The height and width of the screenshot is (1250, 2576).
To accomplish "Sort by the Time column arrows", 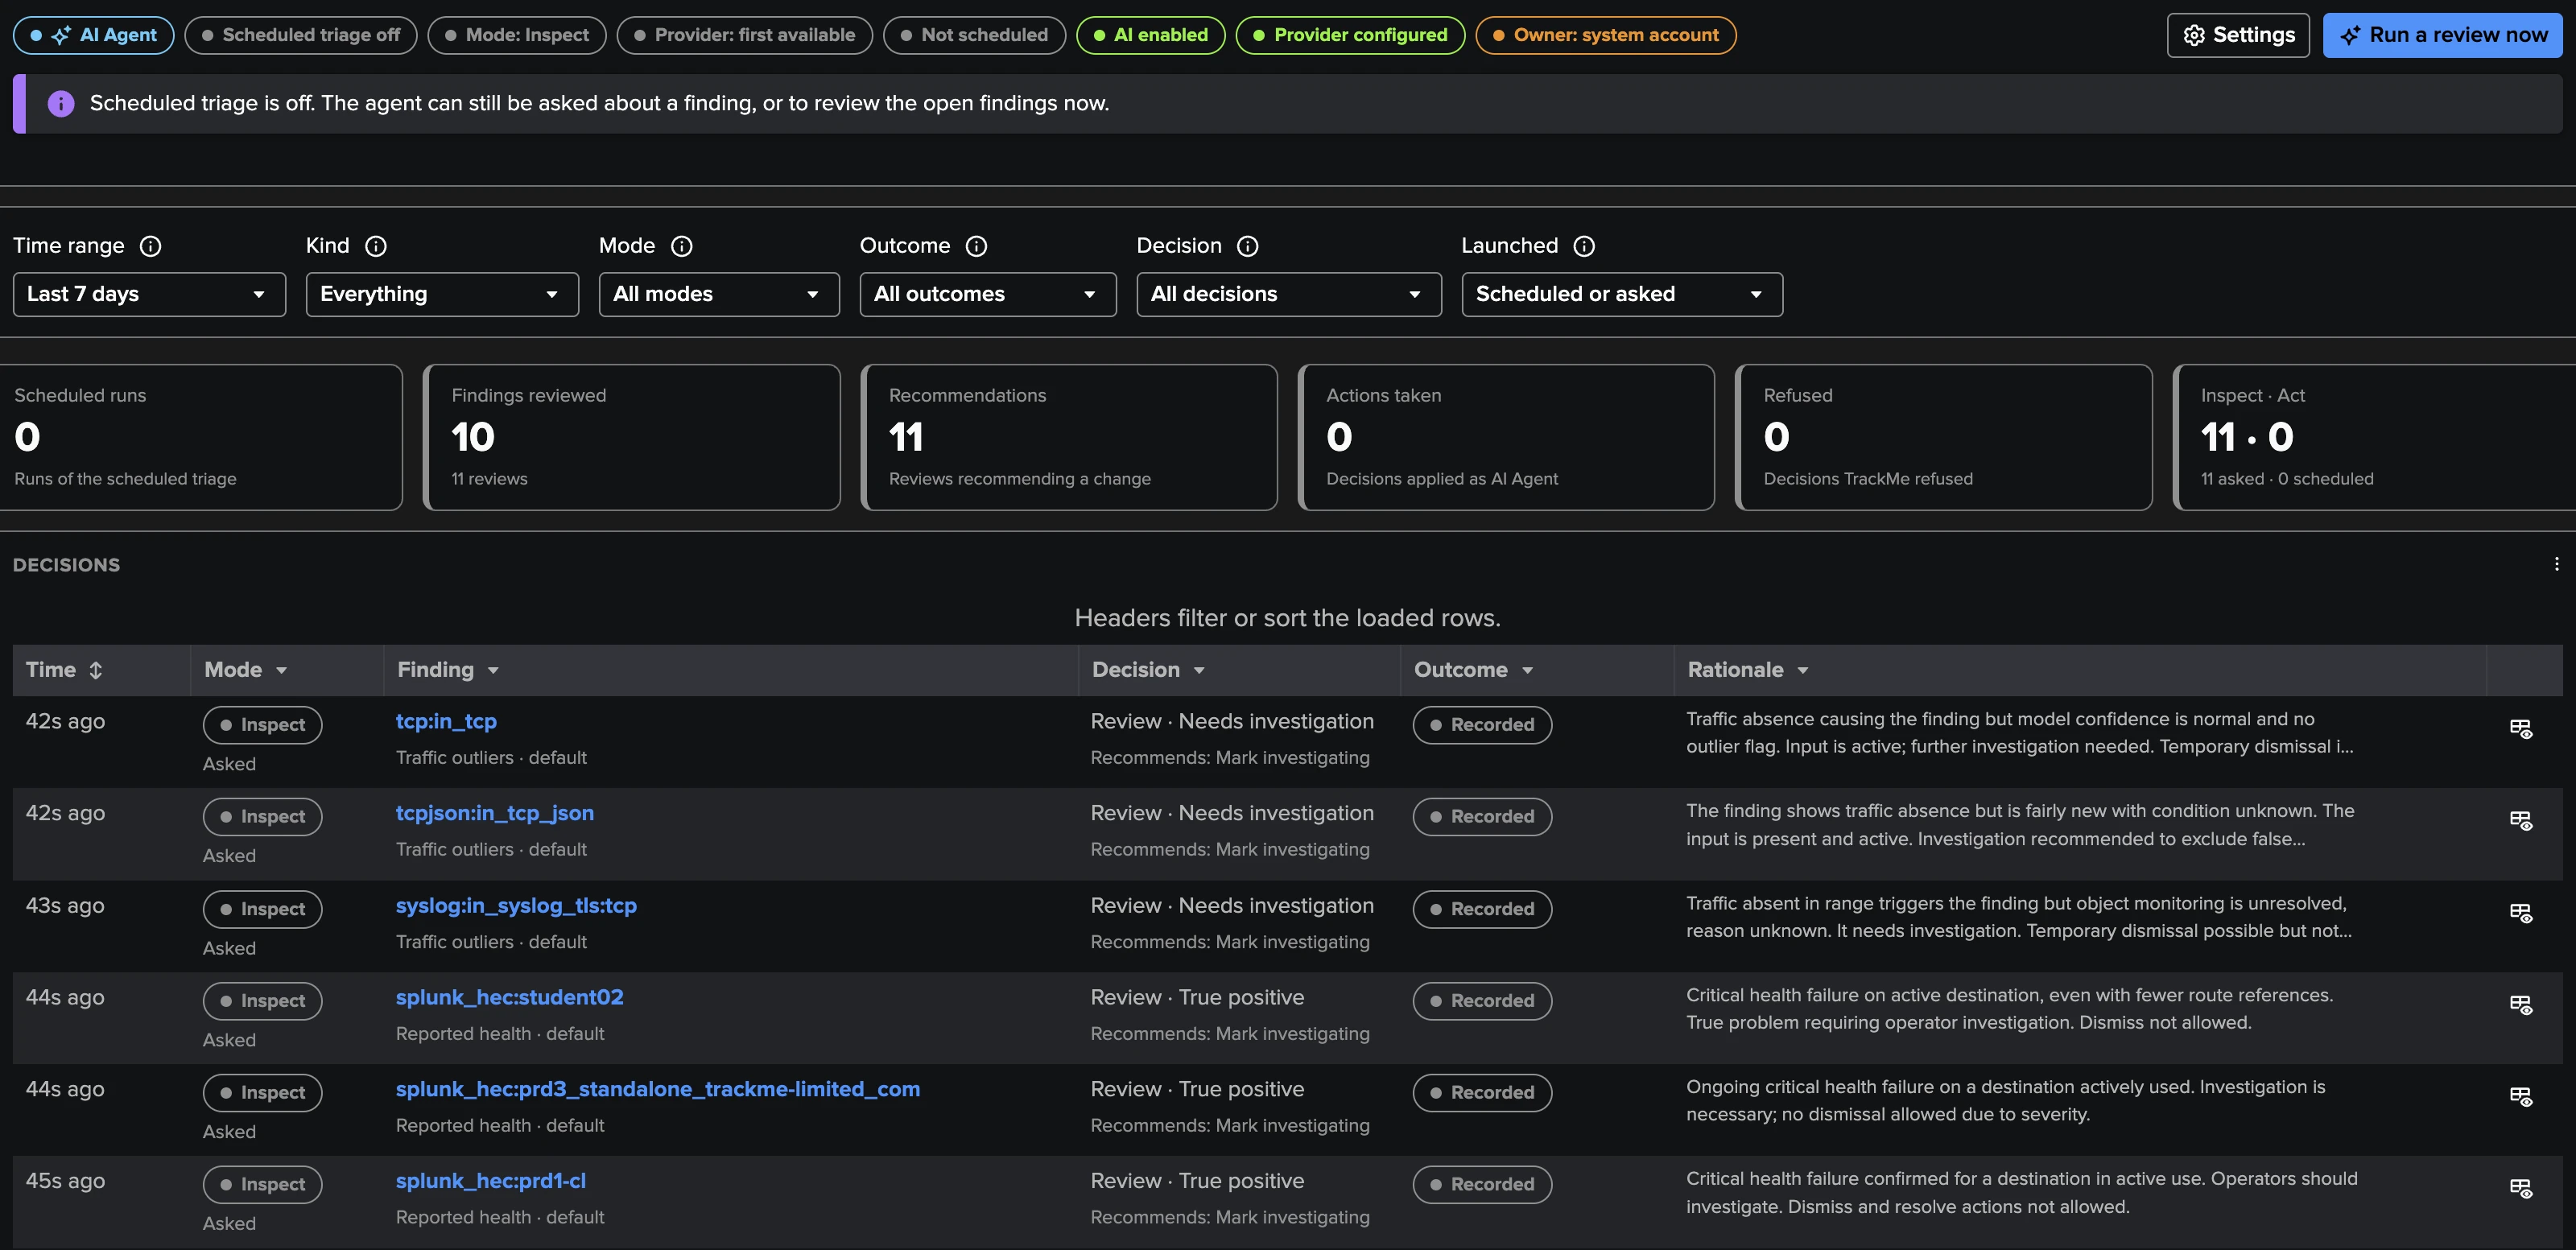I will tap(96, 670).
